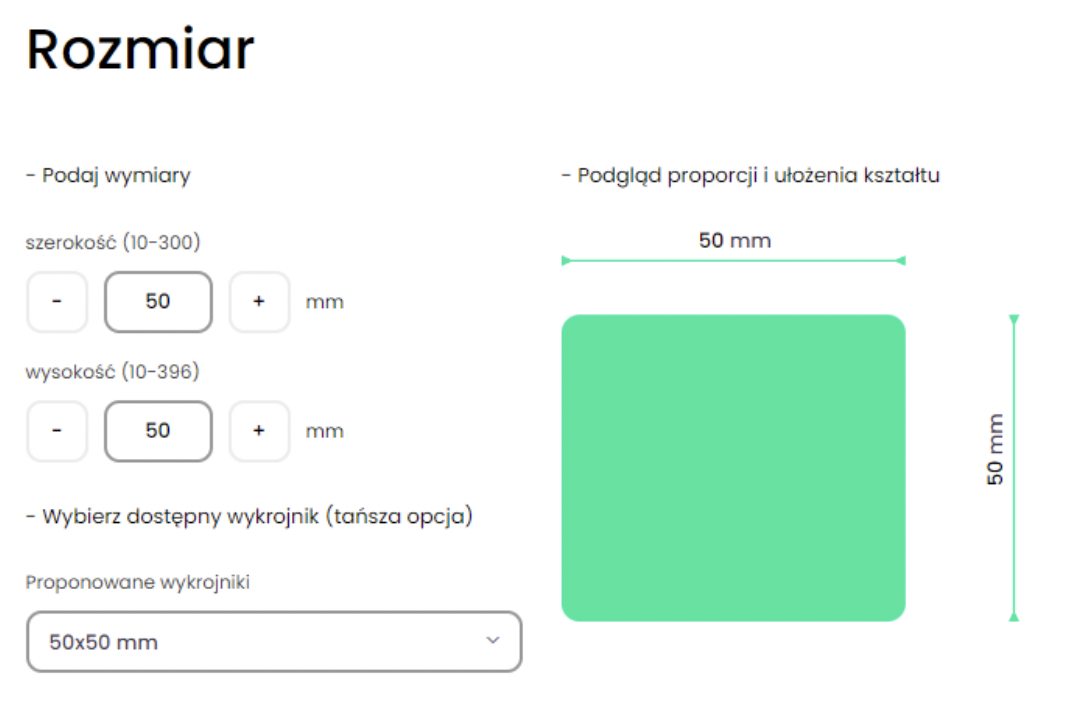1072x702 pixels.
Task: Increase width with the plus button
Action: click(259, 301)
